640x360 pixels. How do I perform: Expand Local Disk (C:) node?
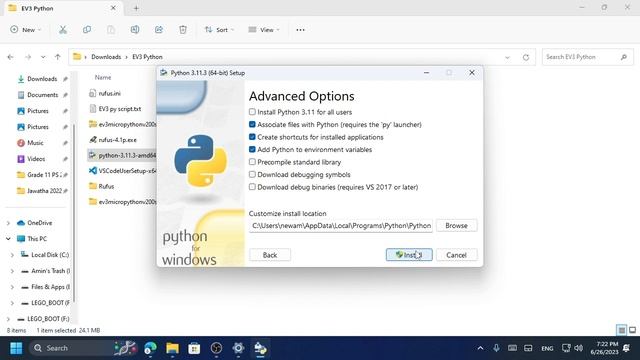coord(12,255)
